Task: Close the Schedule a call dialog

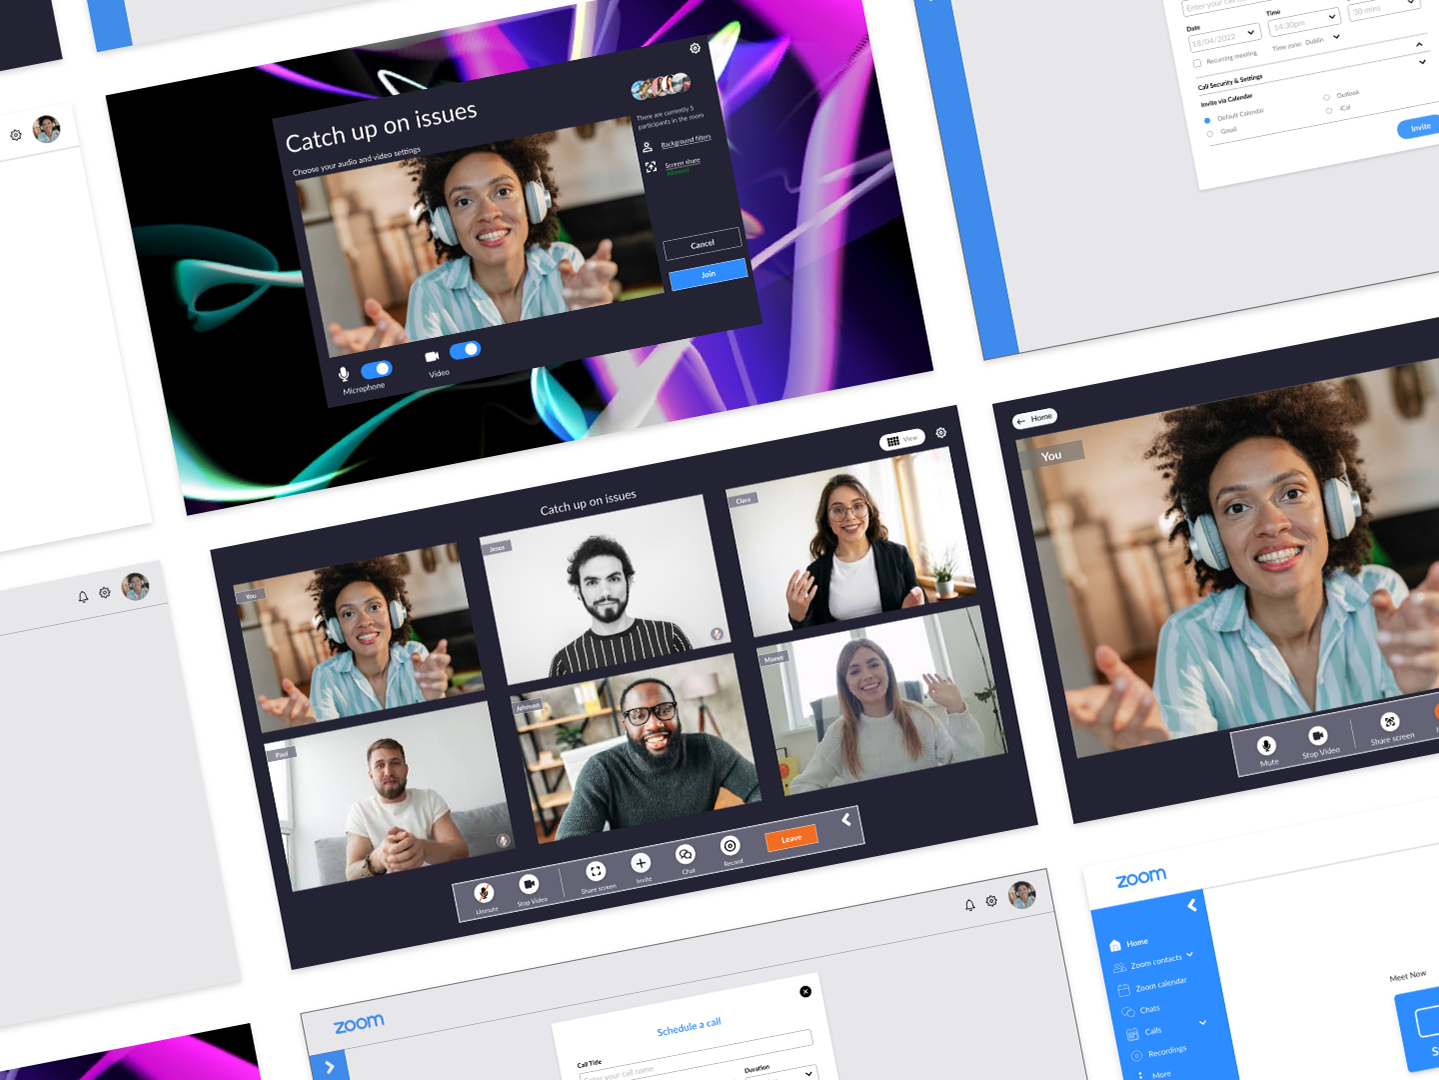Action: tap(805, 992)
